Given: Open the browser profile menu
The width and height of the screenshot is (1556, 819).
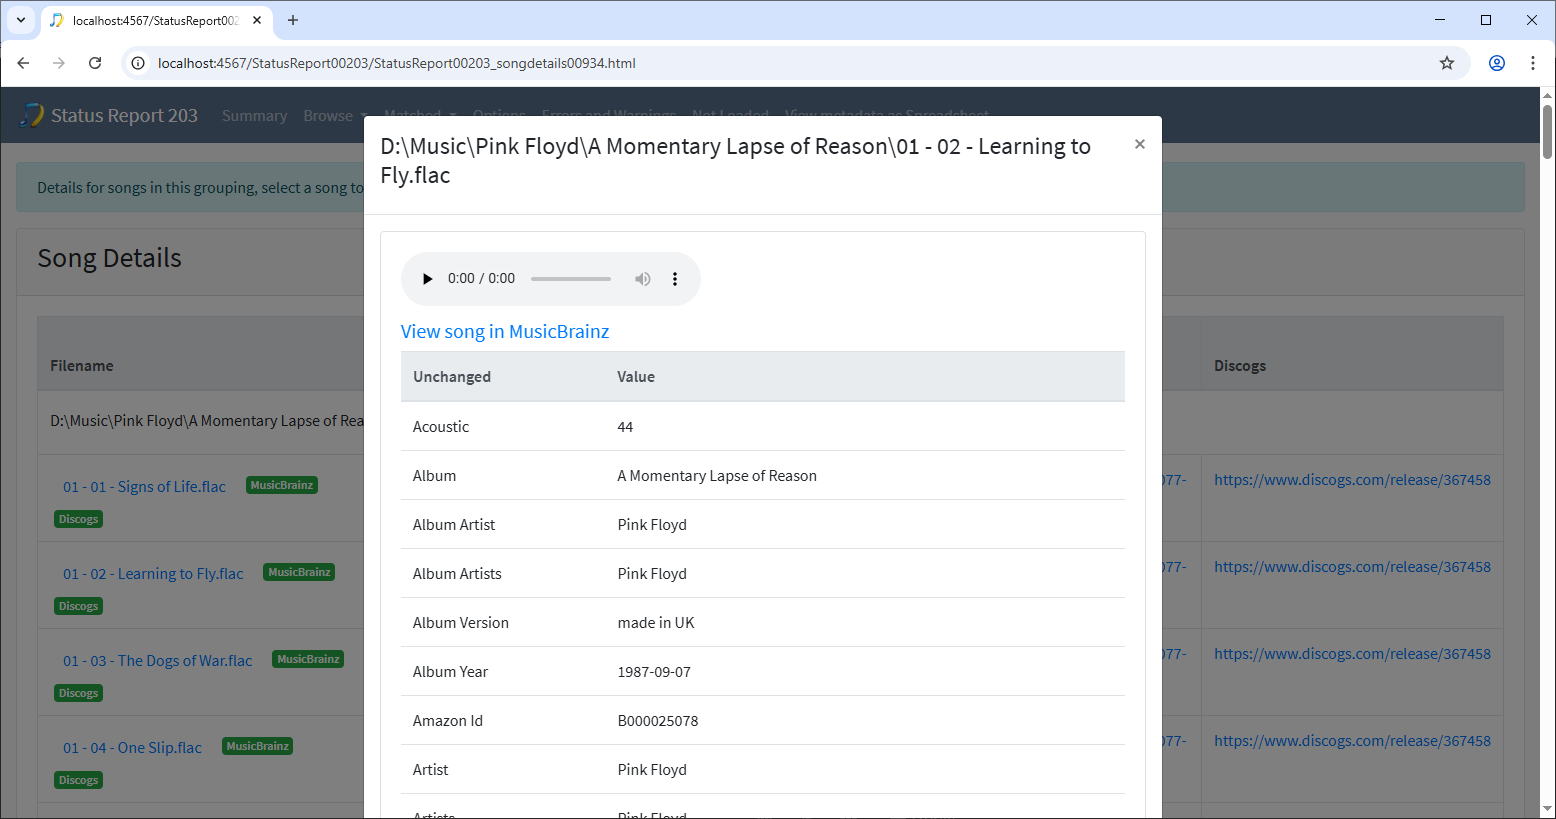Looking at the screenshot, I should point(1497,63).
